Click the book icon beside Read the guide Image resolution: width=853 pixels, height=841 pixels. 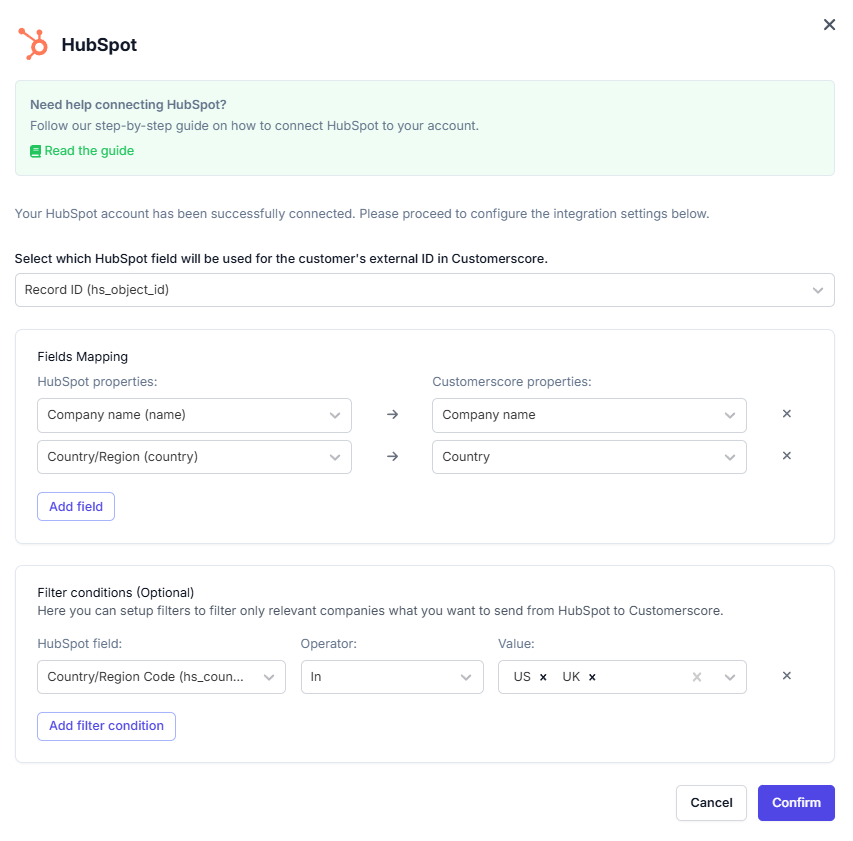[33, 151]
